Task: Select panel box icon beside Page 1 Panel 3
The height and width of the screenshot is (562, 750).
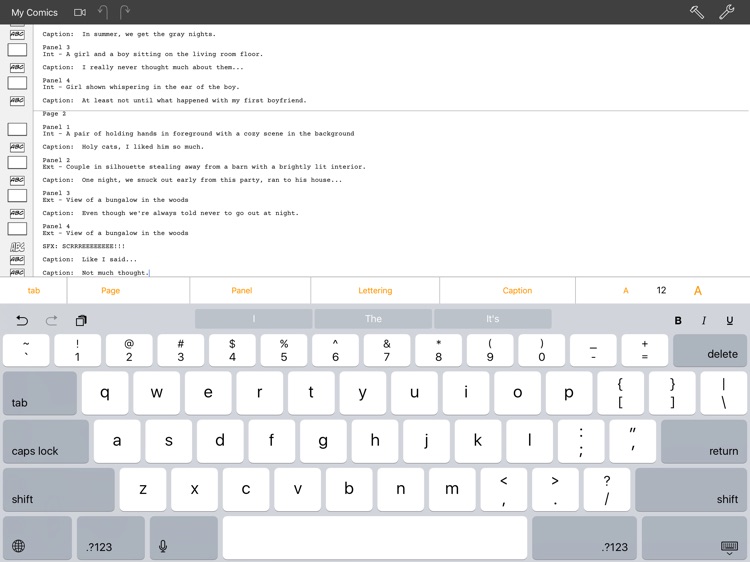Action: click(x=17, y=50)
